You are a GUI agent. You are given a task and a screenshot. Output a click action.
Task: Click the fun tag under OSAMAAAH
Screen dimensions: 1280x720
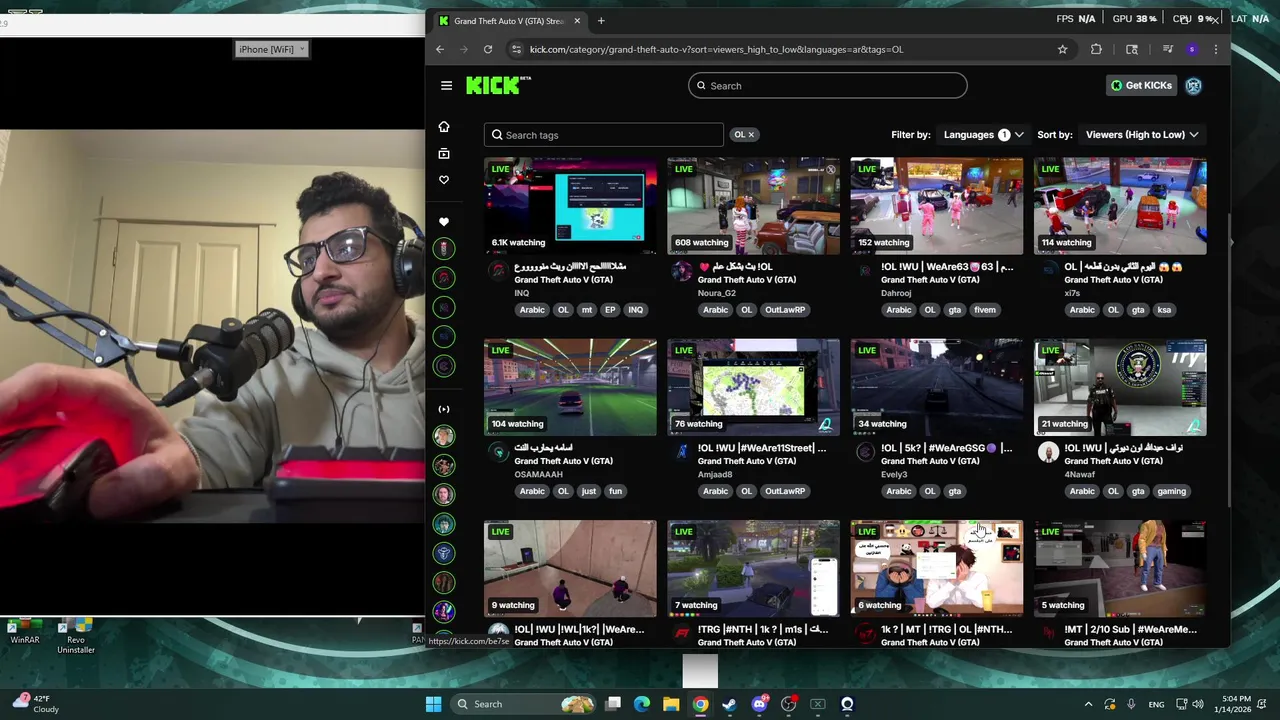615,491
